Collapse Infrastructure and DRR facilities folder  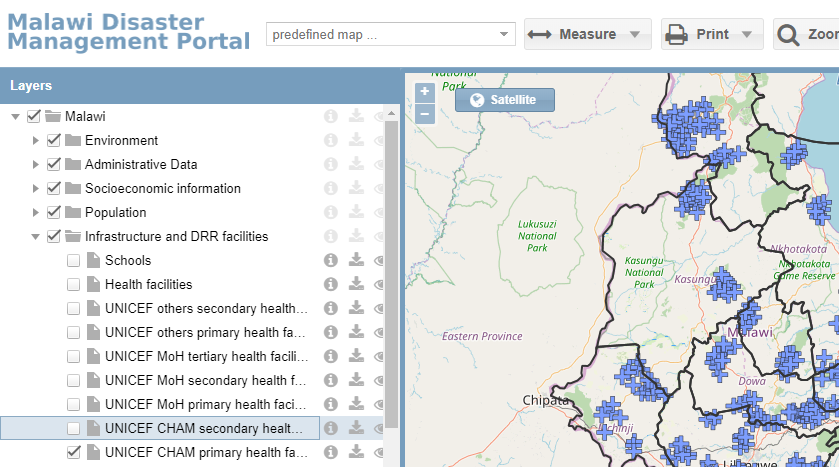coord(35,236)
